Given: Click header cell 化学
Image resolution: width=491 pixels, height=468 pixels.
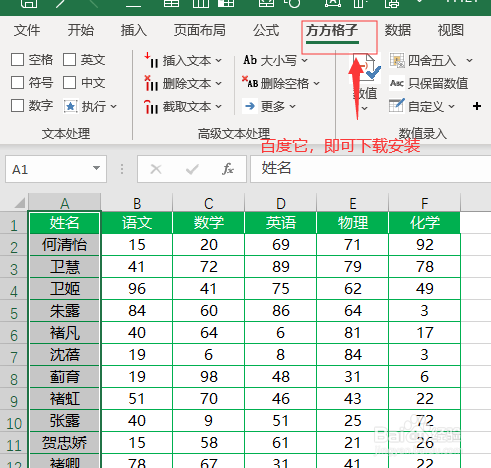Looking at the screenshot, I should (424, 223).
